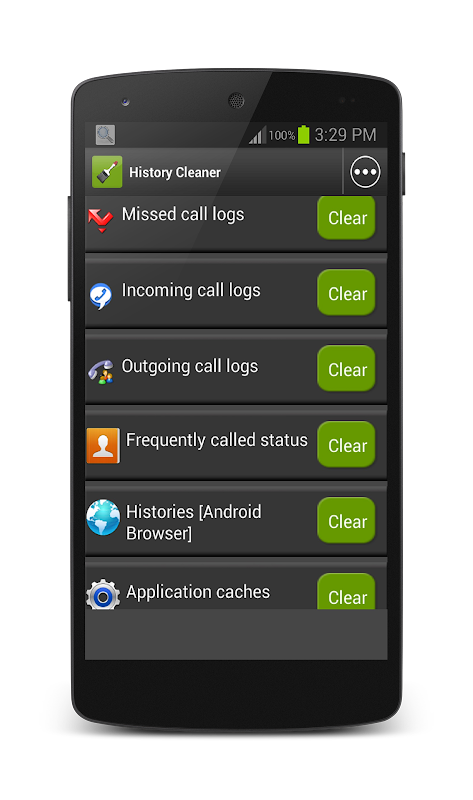Tap the red missed call arrow icon
Image resolution: width=473 pixels, height=800 pixels.
pos(100,220)
